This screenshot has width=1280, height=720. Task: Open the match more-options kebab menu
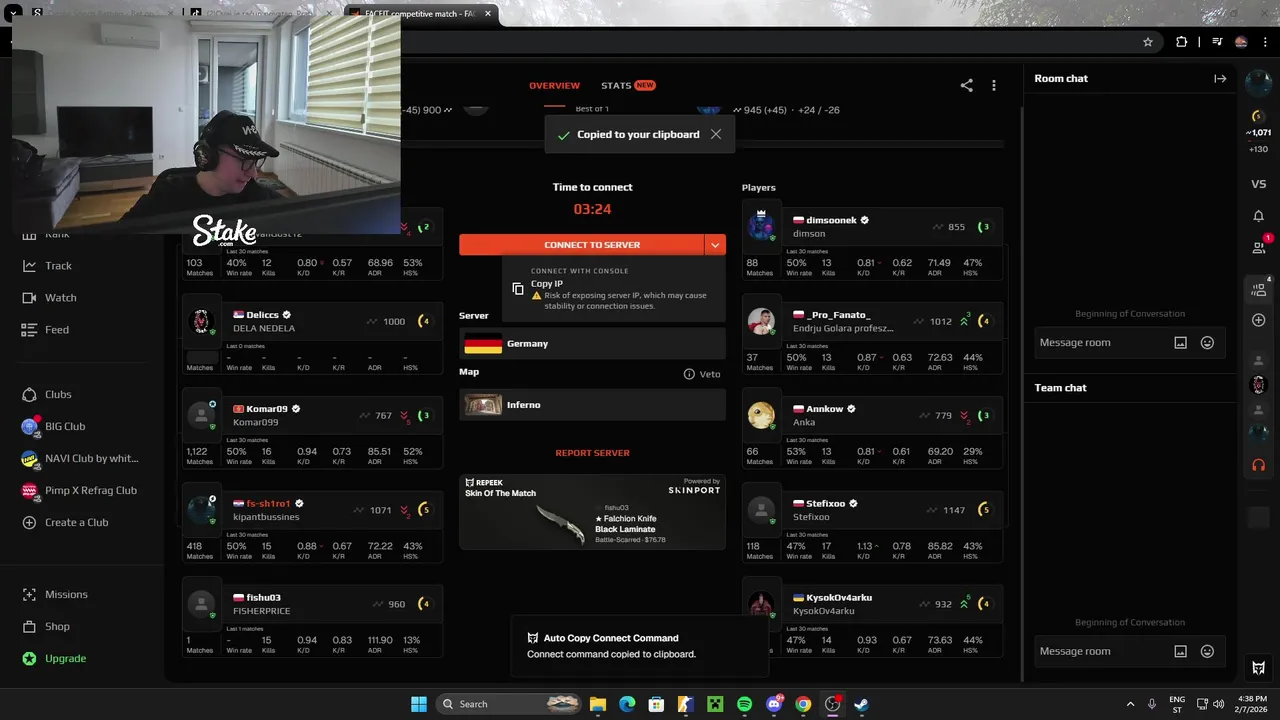coord(993,86)
